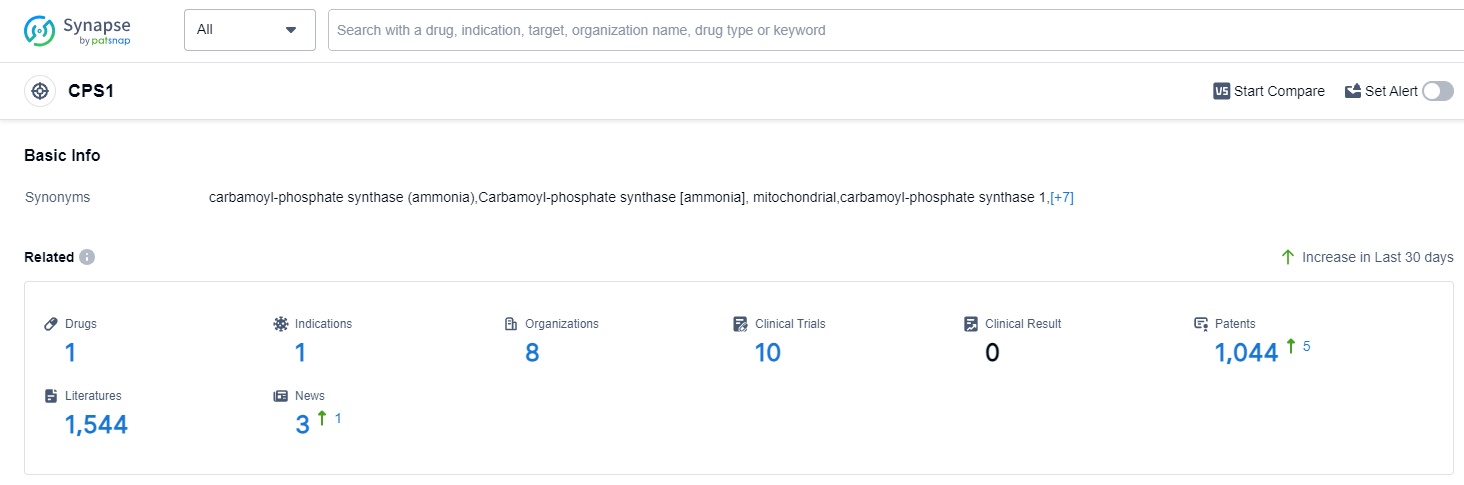Screen dimensions: 1464x485
Task: Open the 1,044 patents count link
Action: (1246, 353)
